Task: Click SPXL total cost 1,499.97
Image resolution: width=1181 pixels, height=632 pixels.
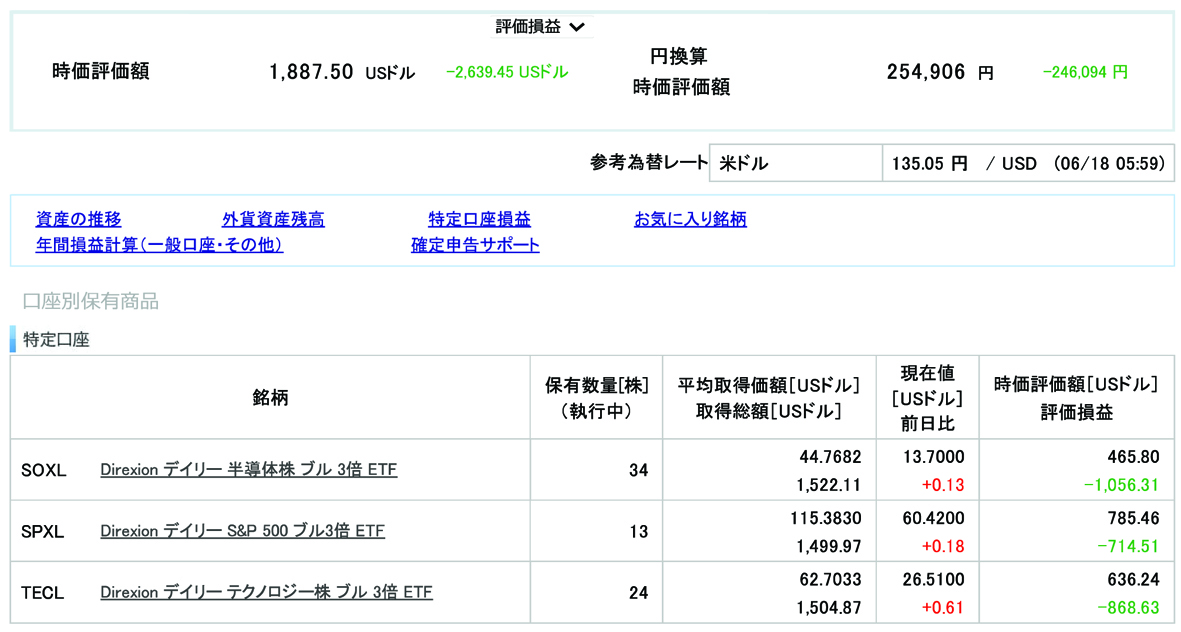Action: [x=829, y=546]
